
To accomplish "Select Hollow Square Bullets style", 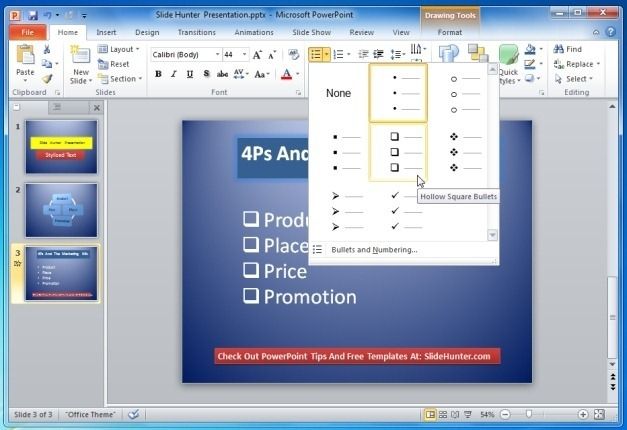I will (398, 152).
